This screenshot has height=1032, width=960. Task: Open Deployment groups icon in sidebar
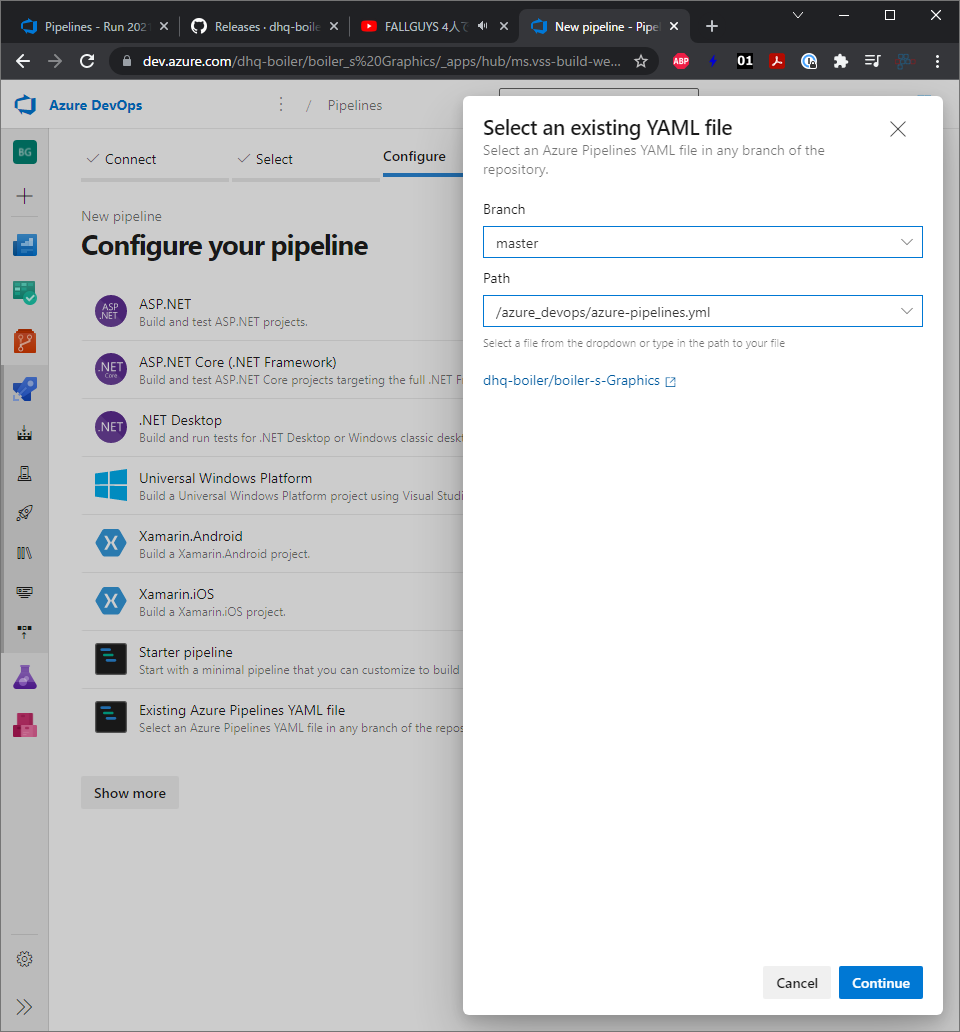(x=24, y=632)
